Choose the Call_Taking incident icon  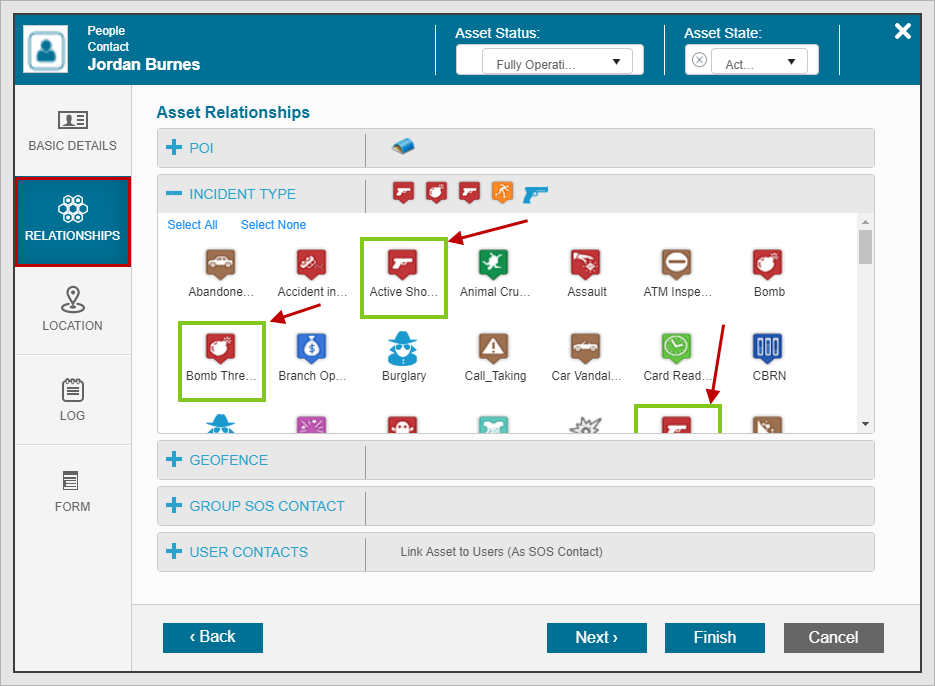point(494,348)
